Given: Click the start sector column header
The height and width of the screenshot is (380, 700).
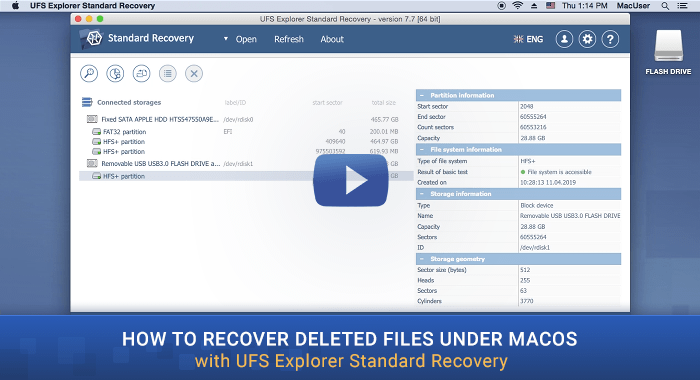Looking at the screenshot, I should coord(327,103).
